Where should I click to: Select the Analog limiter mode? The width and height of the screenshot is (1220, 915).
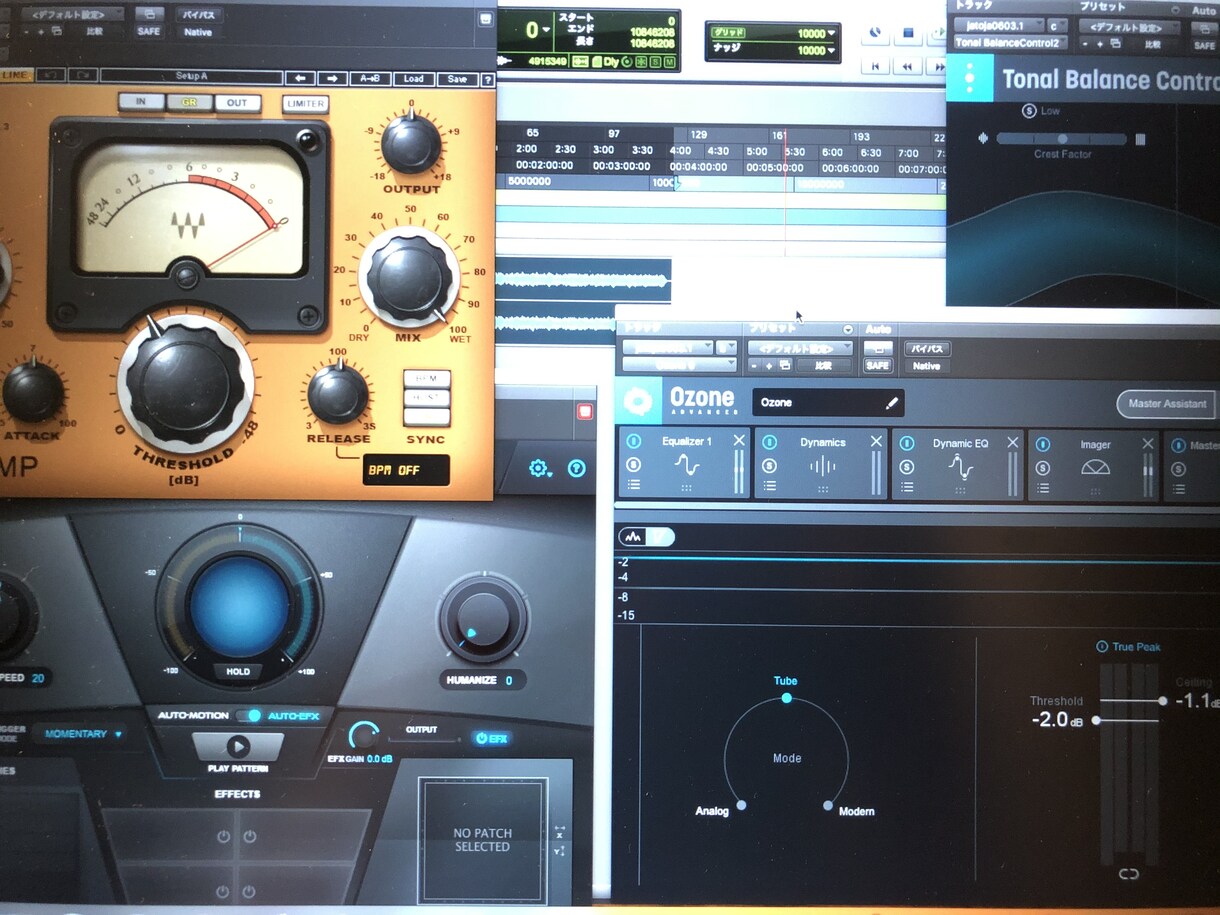point(741,805)
